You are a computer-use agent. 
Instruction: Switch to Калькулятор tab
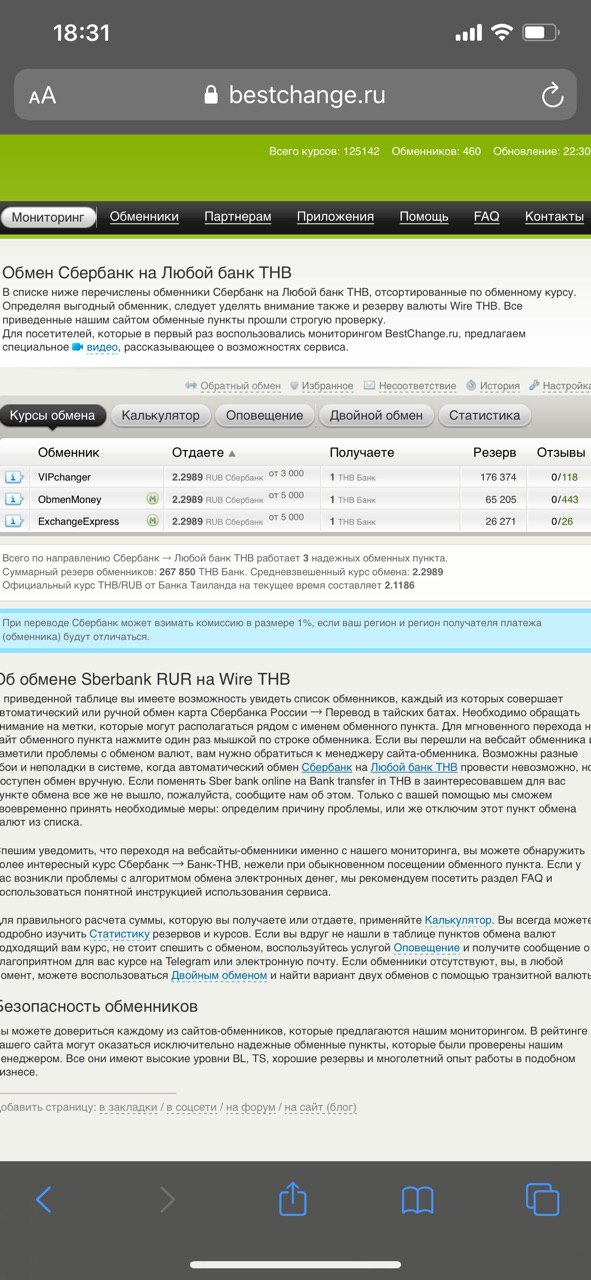pos(160,416)
